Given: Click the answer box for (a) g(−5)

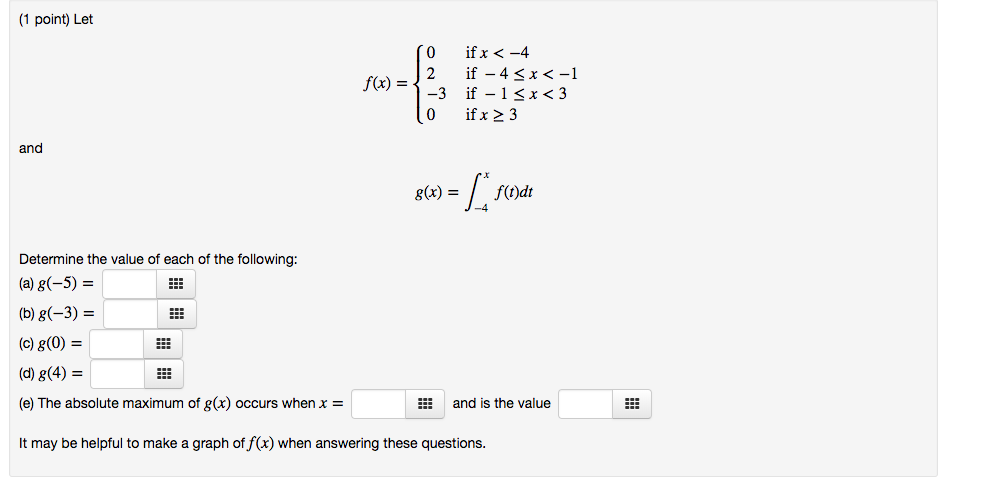Looking at the screenshot, I should point(130,284).
